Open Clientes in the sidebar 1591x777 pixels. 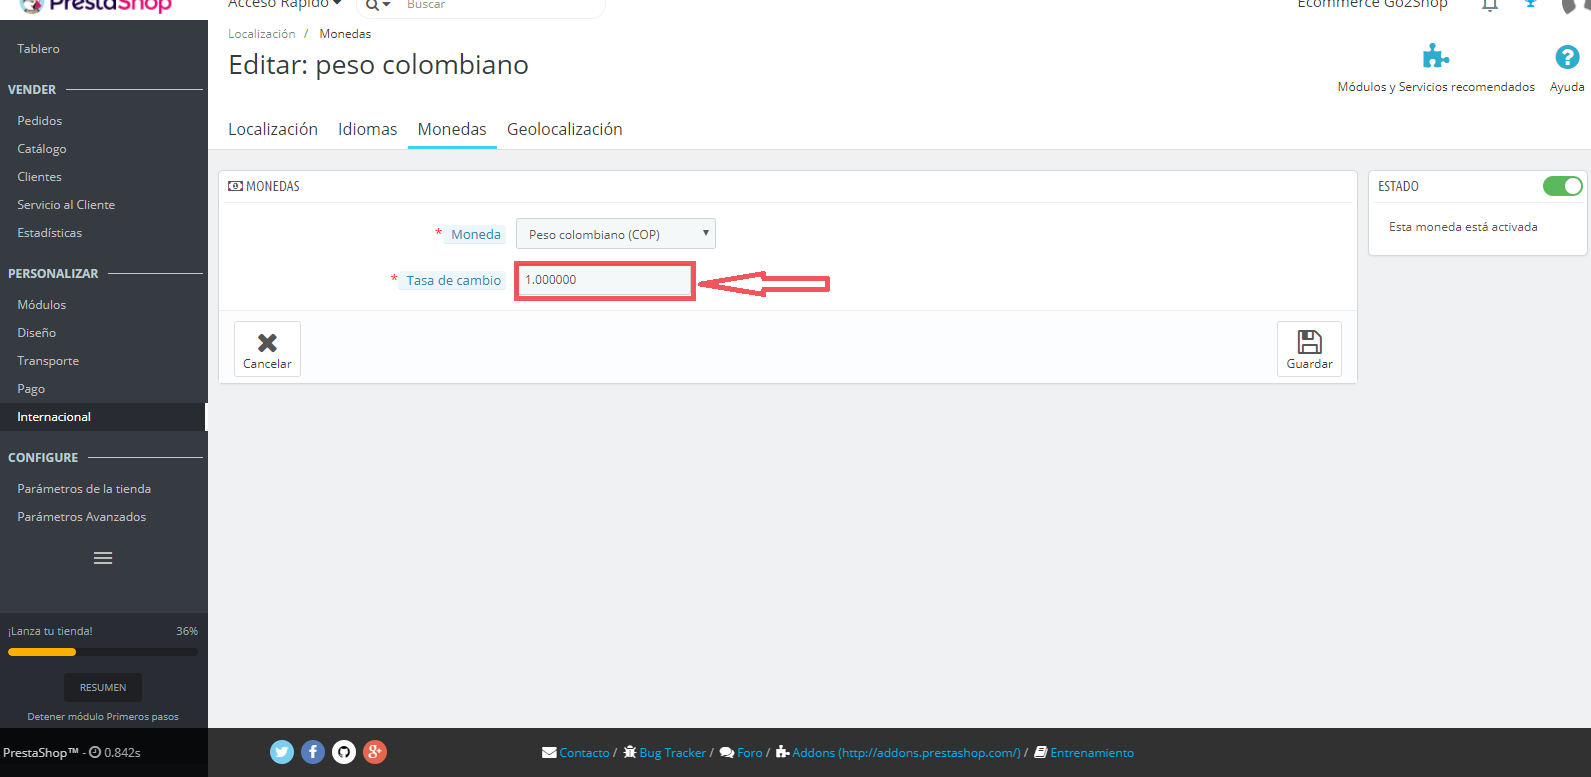click(x=39, y=176)
